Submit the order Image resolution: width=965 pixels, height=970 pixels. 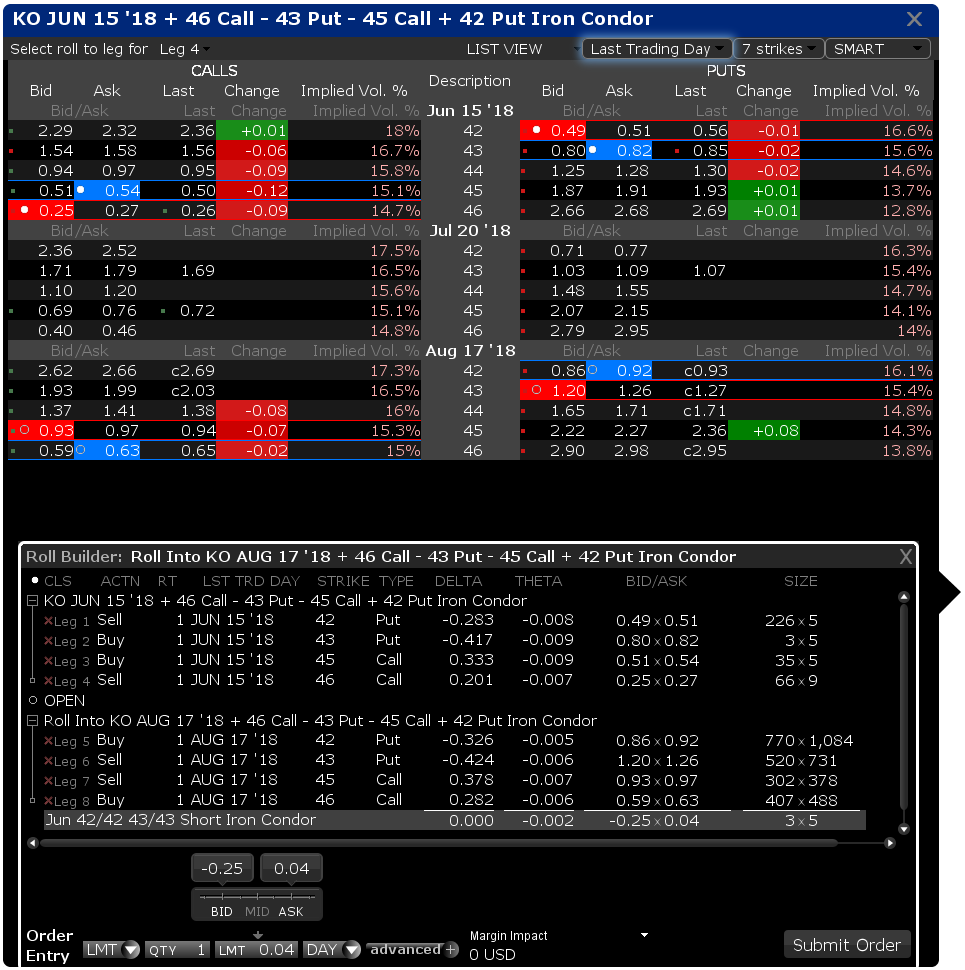coord(847,945)
